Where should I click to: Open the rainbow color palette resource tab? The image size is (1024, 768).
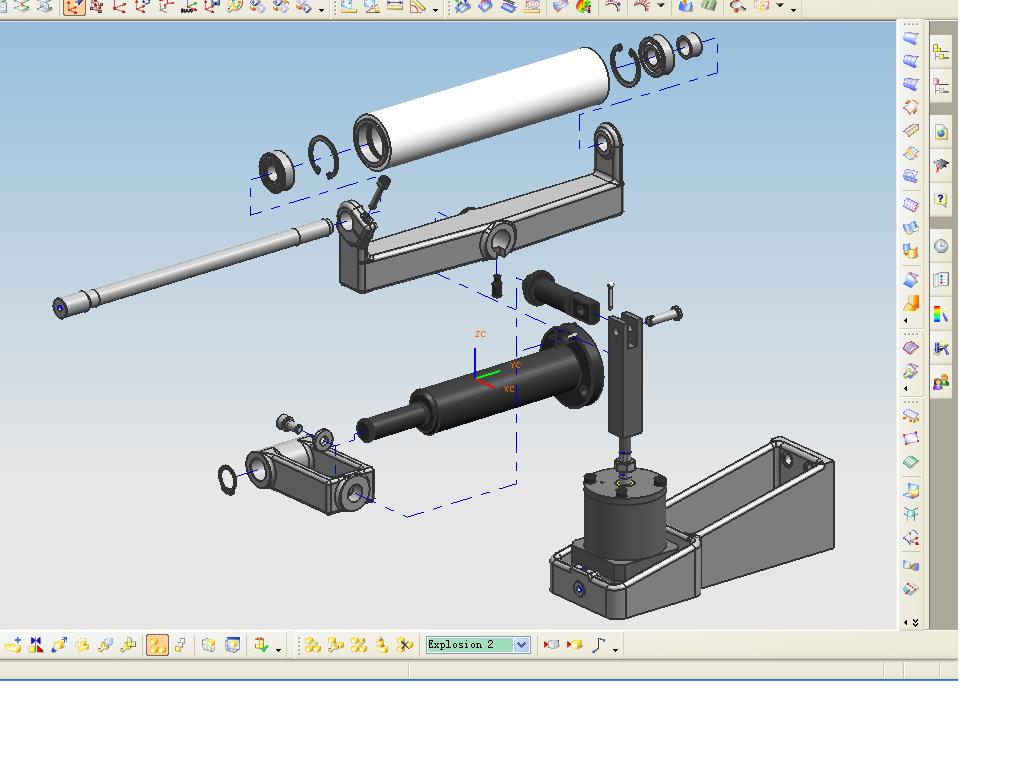click(940, 314)
